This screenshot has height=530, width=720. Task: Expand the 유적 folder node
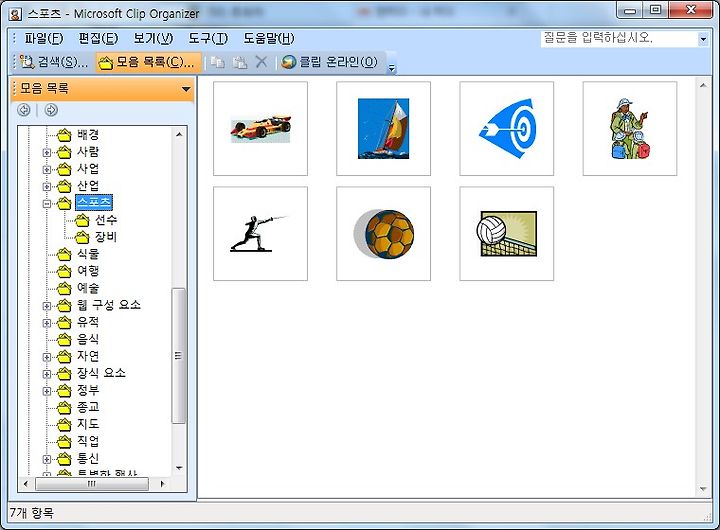[46, 323]
